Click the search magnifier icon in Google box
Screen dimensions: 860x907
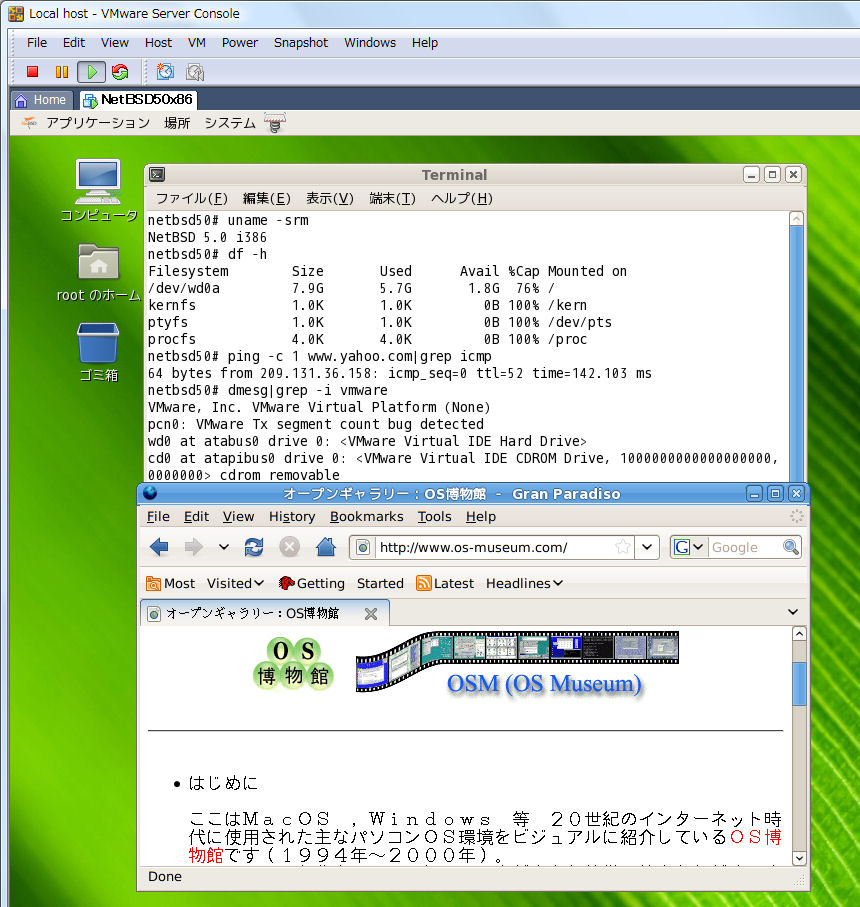[x=791, y=547]
